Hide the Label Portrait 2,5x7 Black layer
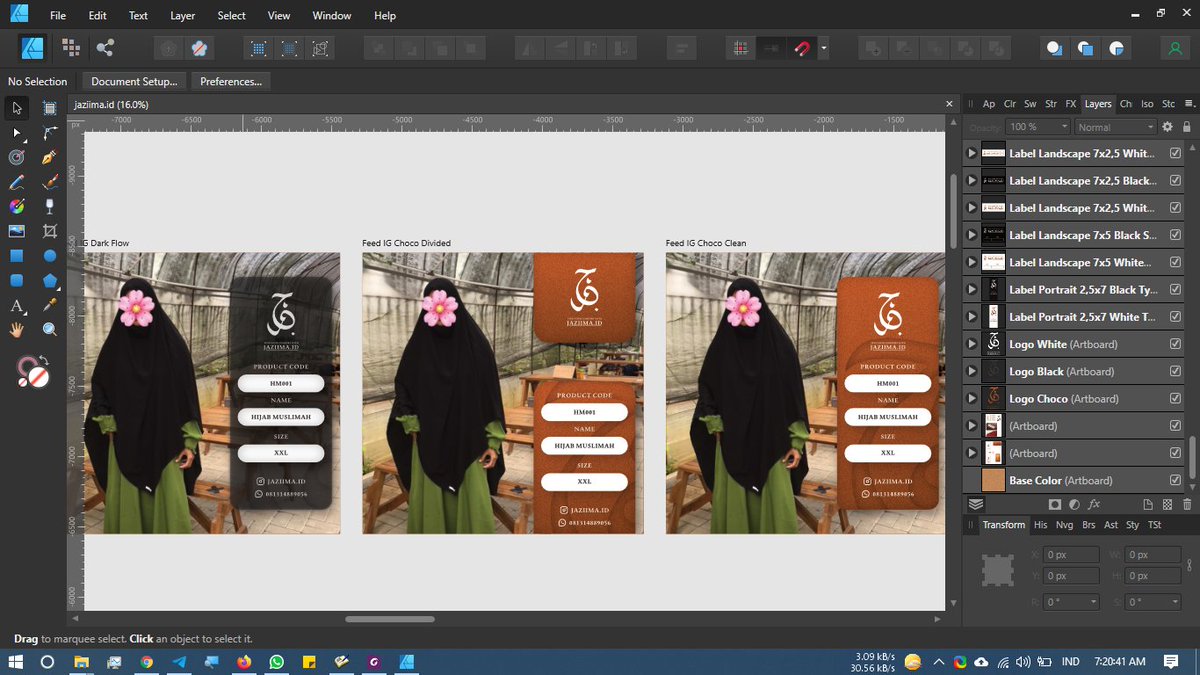 (x=1175, y=290)
